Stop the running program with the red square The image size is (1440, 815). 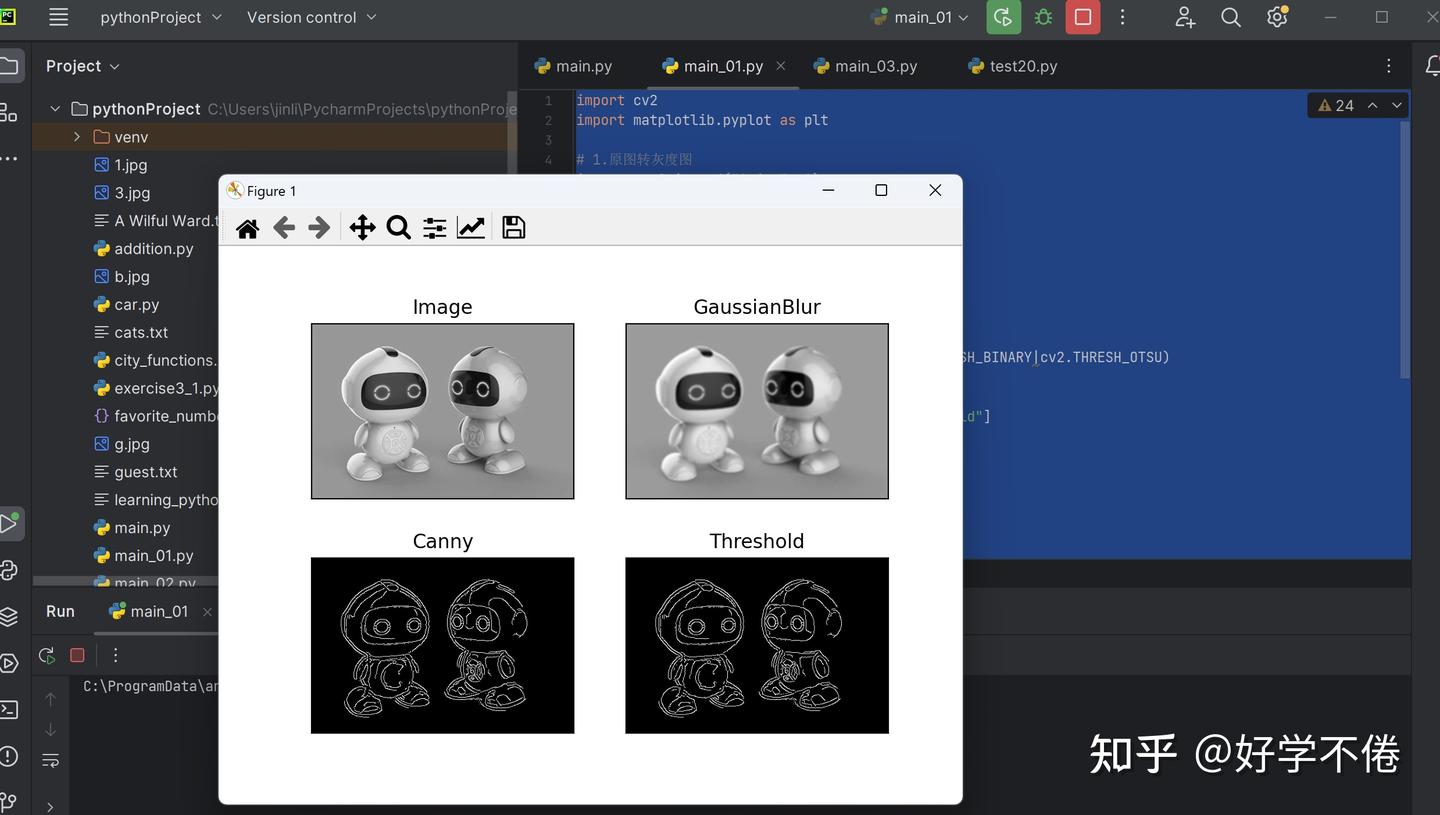(1083, 17)
